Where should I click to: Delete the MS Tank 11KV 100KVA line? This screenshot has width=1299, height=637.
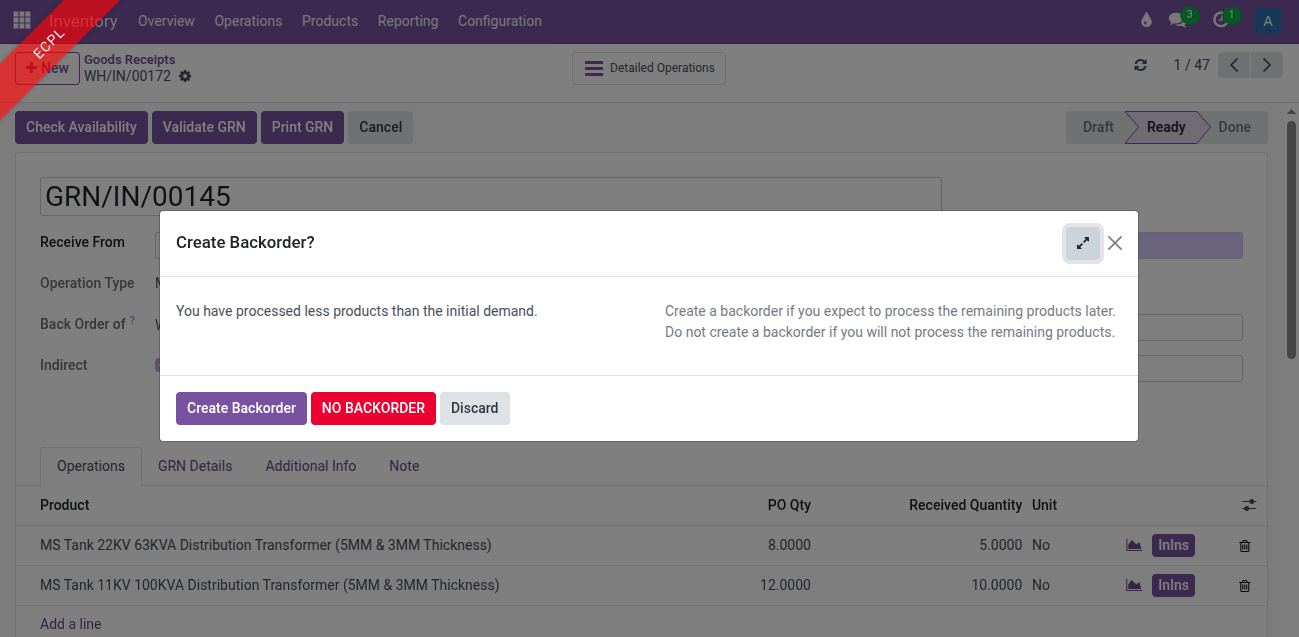click(1244, 586)
